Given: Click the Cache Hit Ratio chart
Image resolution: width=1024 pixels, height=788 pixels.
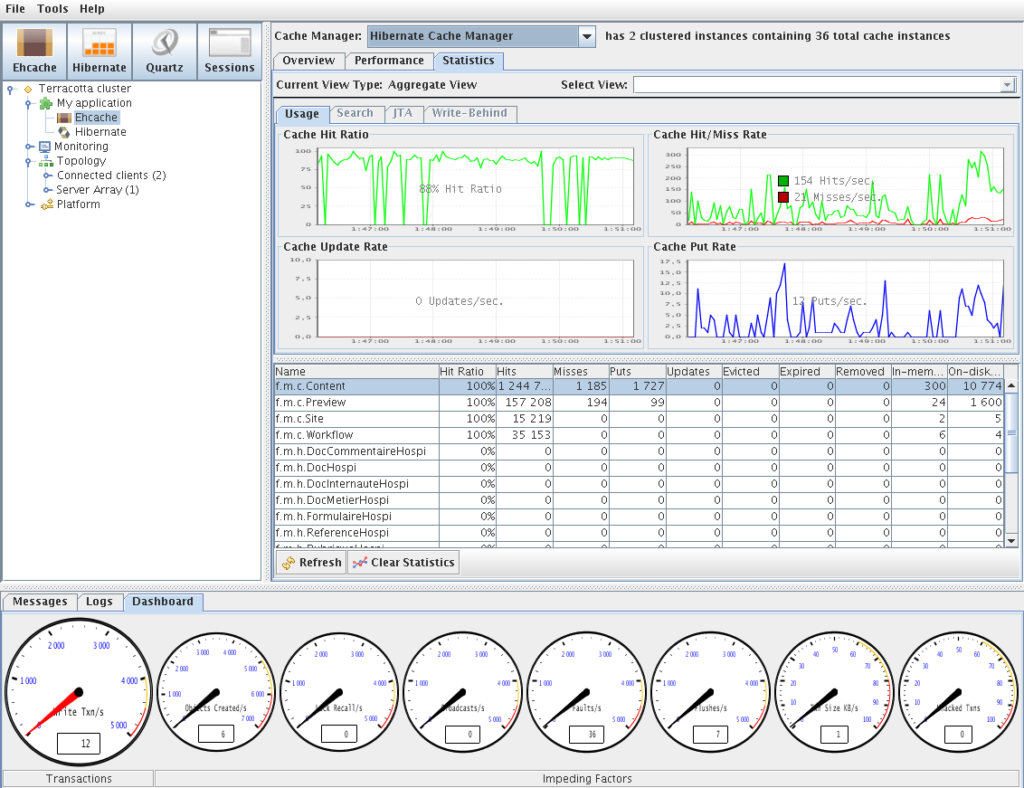Looking at the screenshot, I should pos(475,187).
